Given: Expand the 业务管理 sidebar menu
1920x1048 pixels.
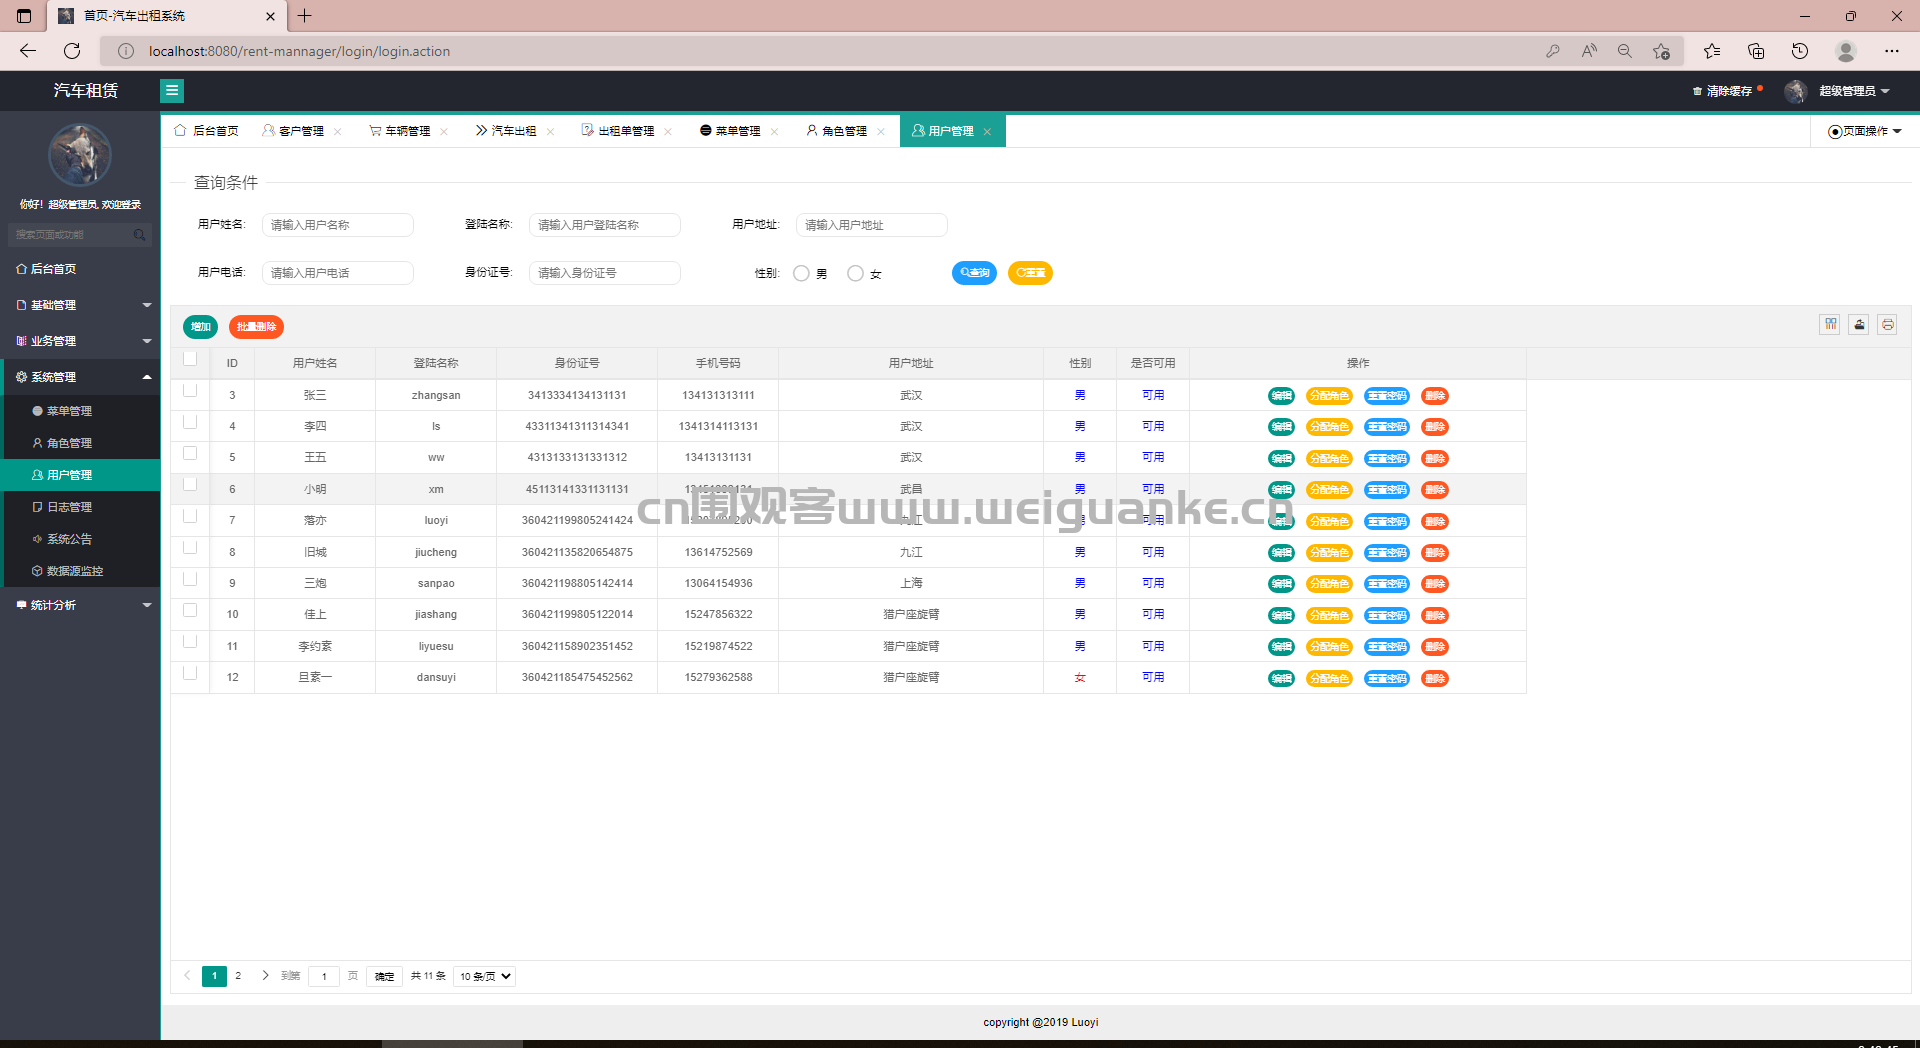Looking at the screenshot, I should (x=80, y=341).
